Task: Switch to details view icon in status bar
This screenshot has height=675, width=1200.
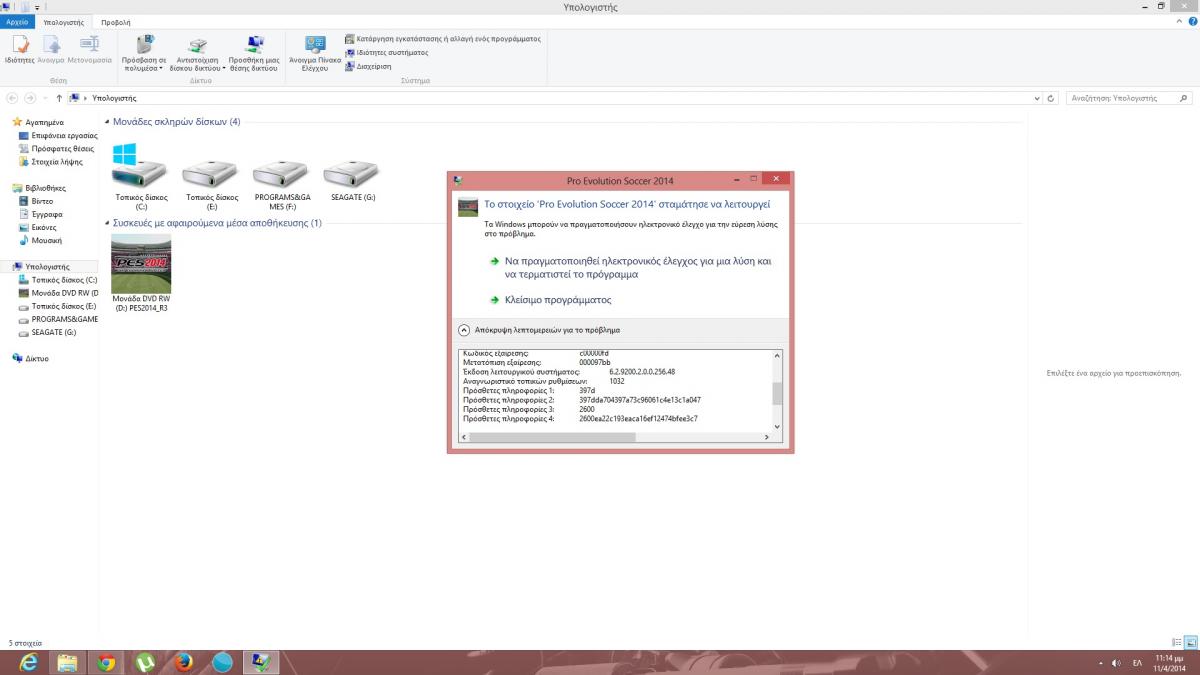Action: pyautogui.click(x=1177, y=643)
